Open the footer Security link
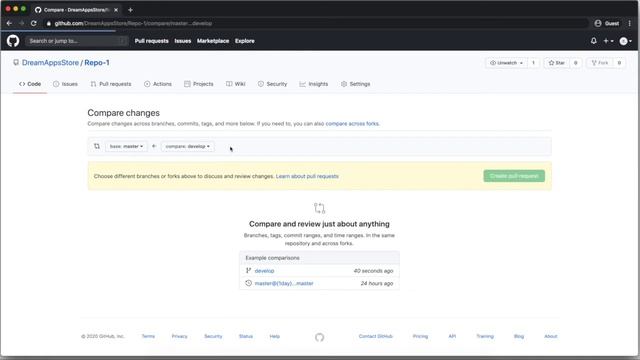 click(213, 336)
